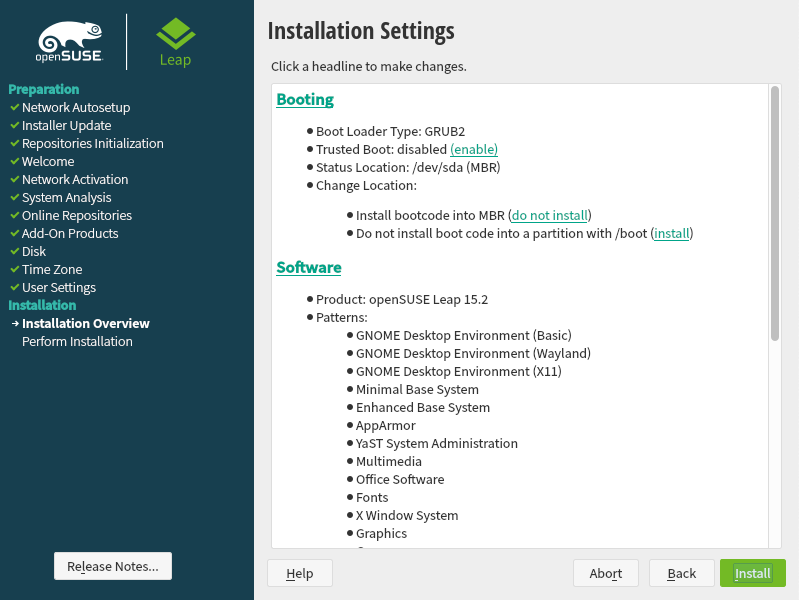Viewport: 799px width, 600px height.
Task: Click the 'Fonts' pattern entry
Action: pos(372,497)
